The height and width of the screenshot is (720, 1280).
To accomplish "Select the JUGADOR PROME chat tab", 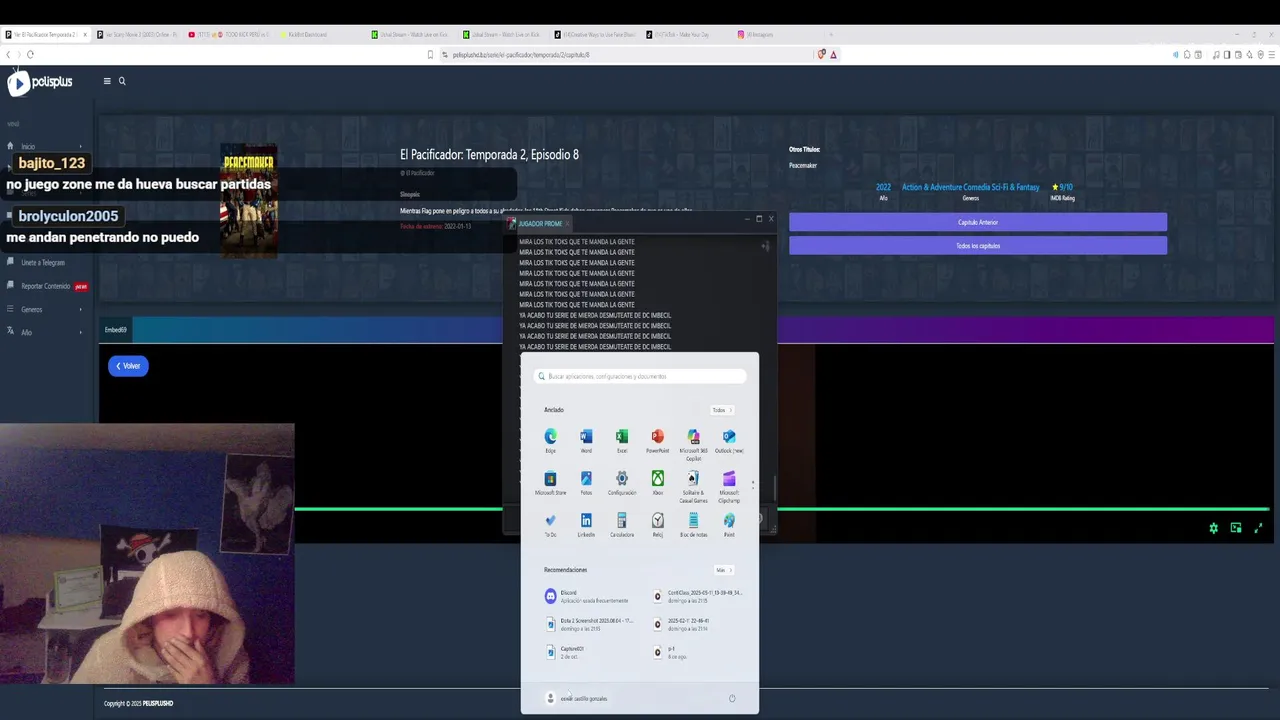I will coord(539,224).
